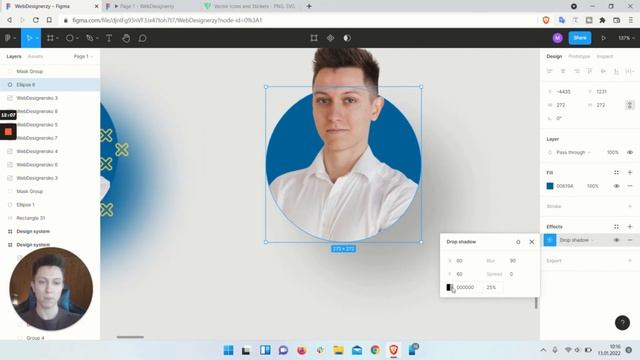Click the Create component icon
Viewport: 640px width, 360px height.
[330, 38]
